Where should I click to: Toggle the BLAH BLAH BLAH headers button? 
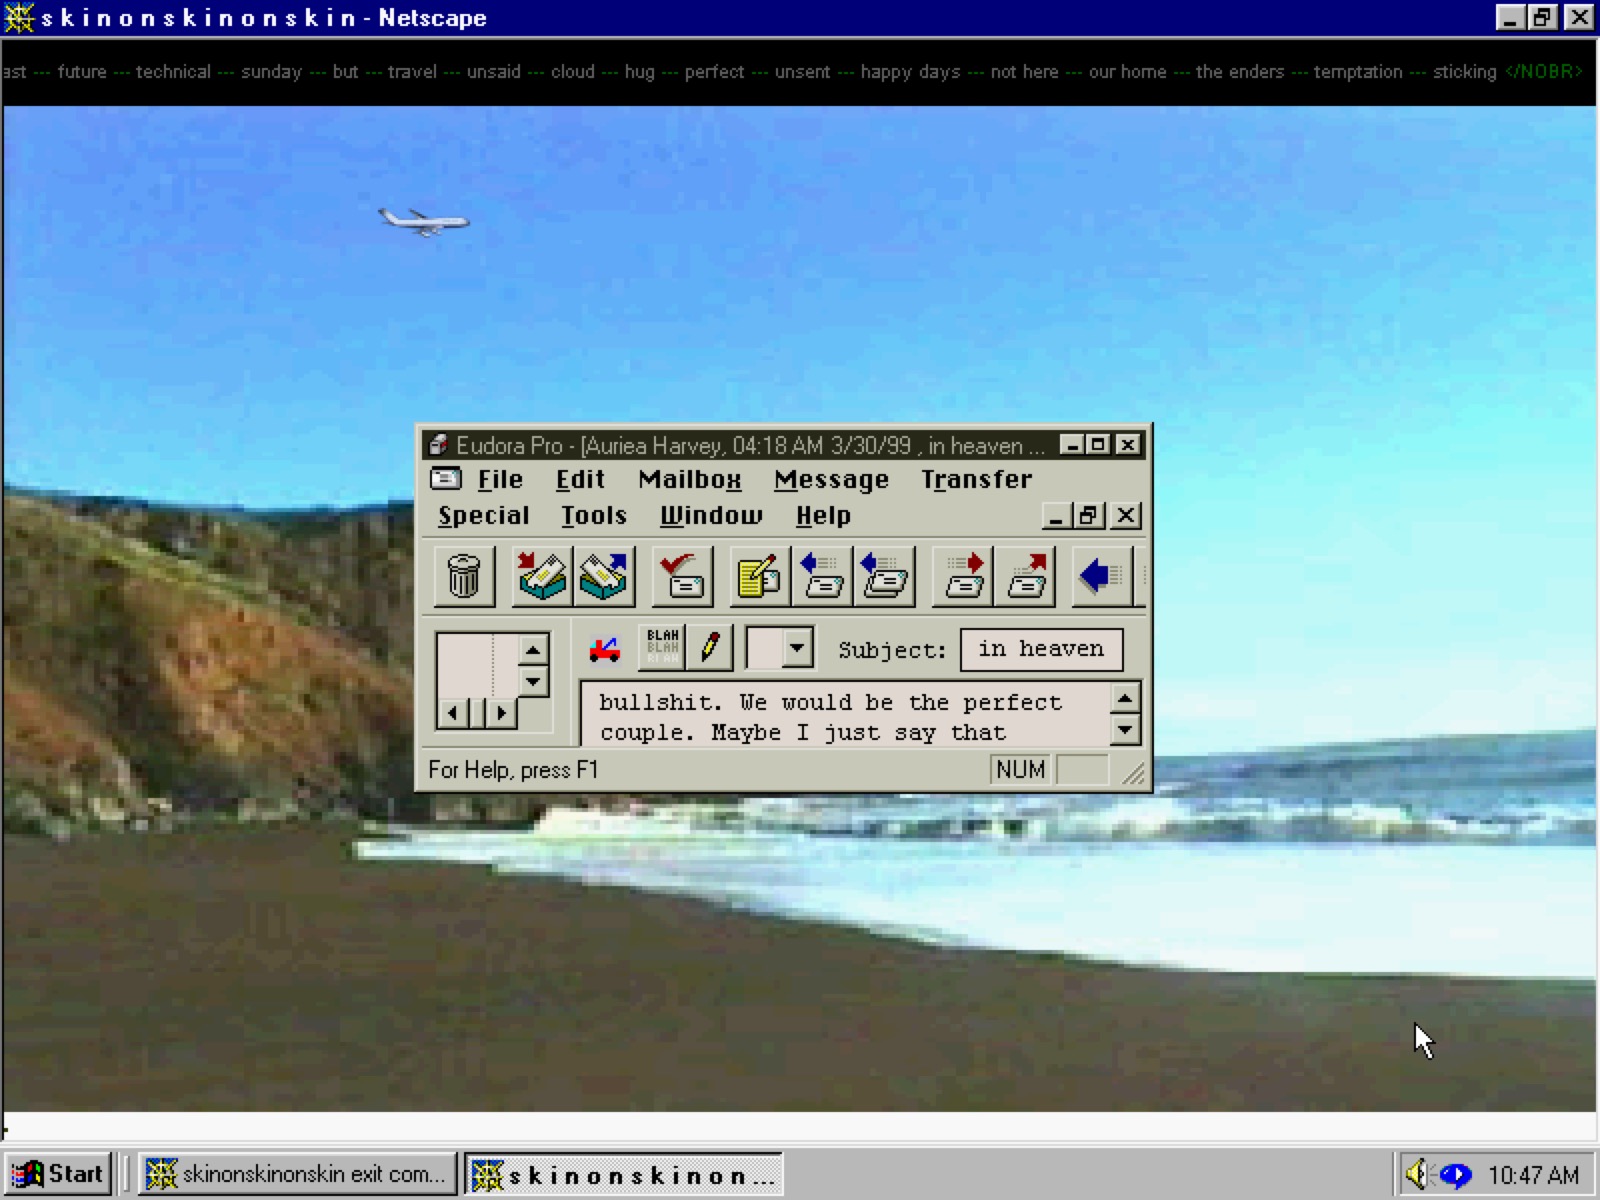click(x=662, y=648)
